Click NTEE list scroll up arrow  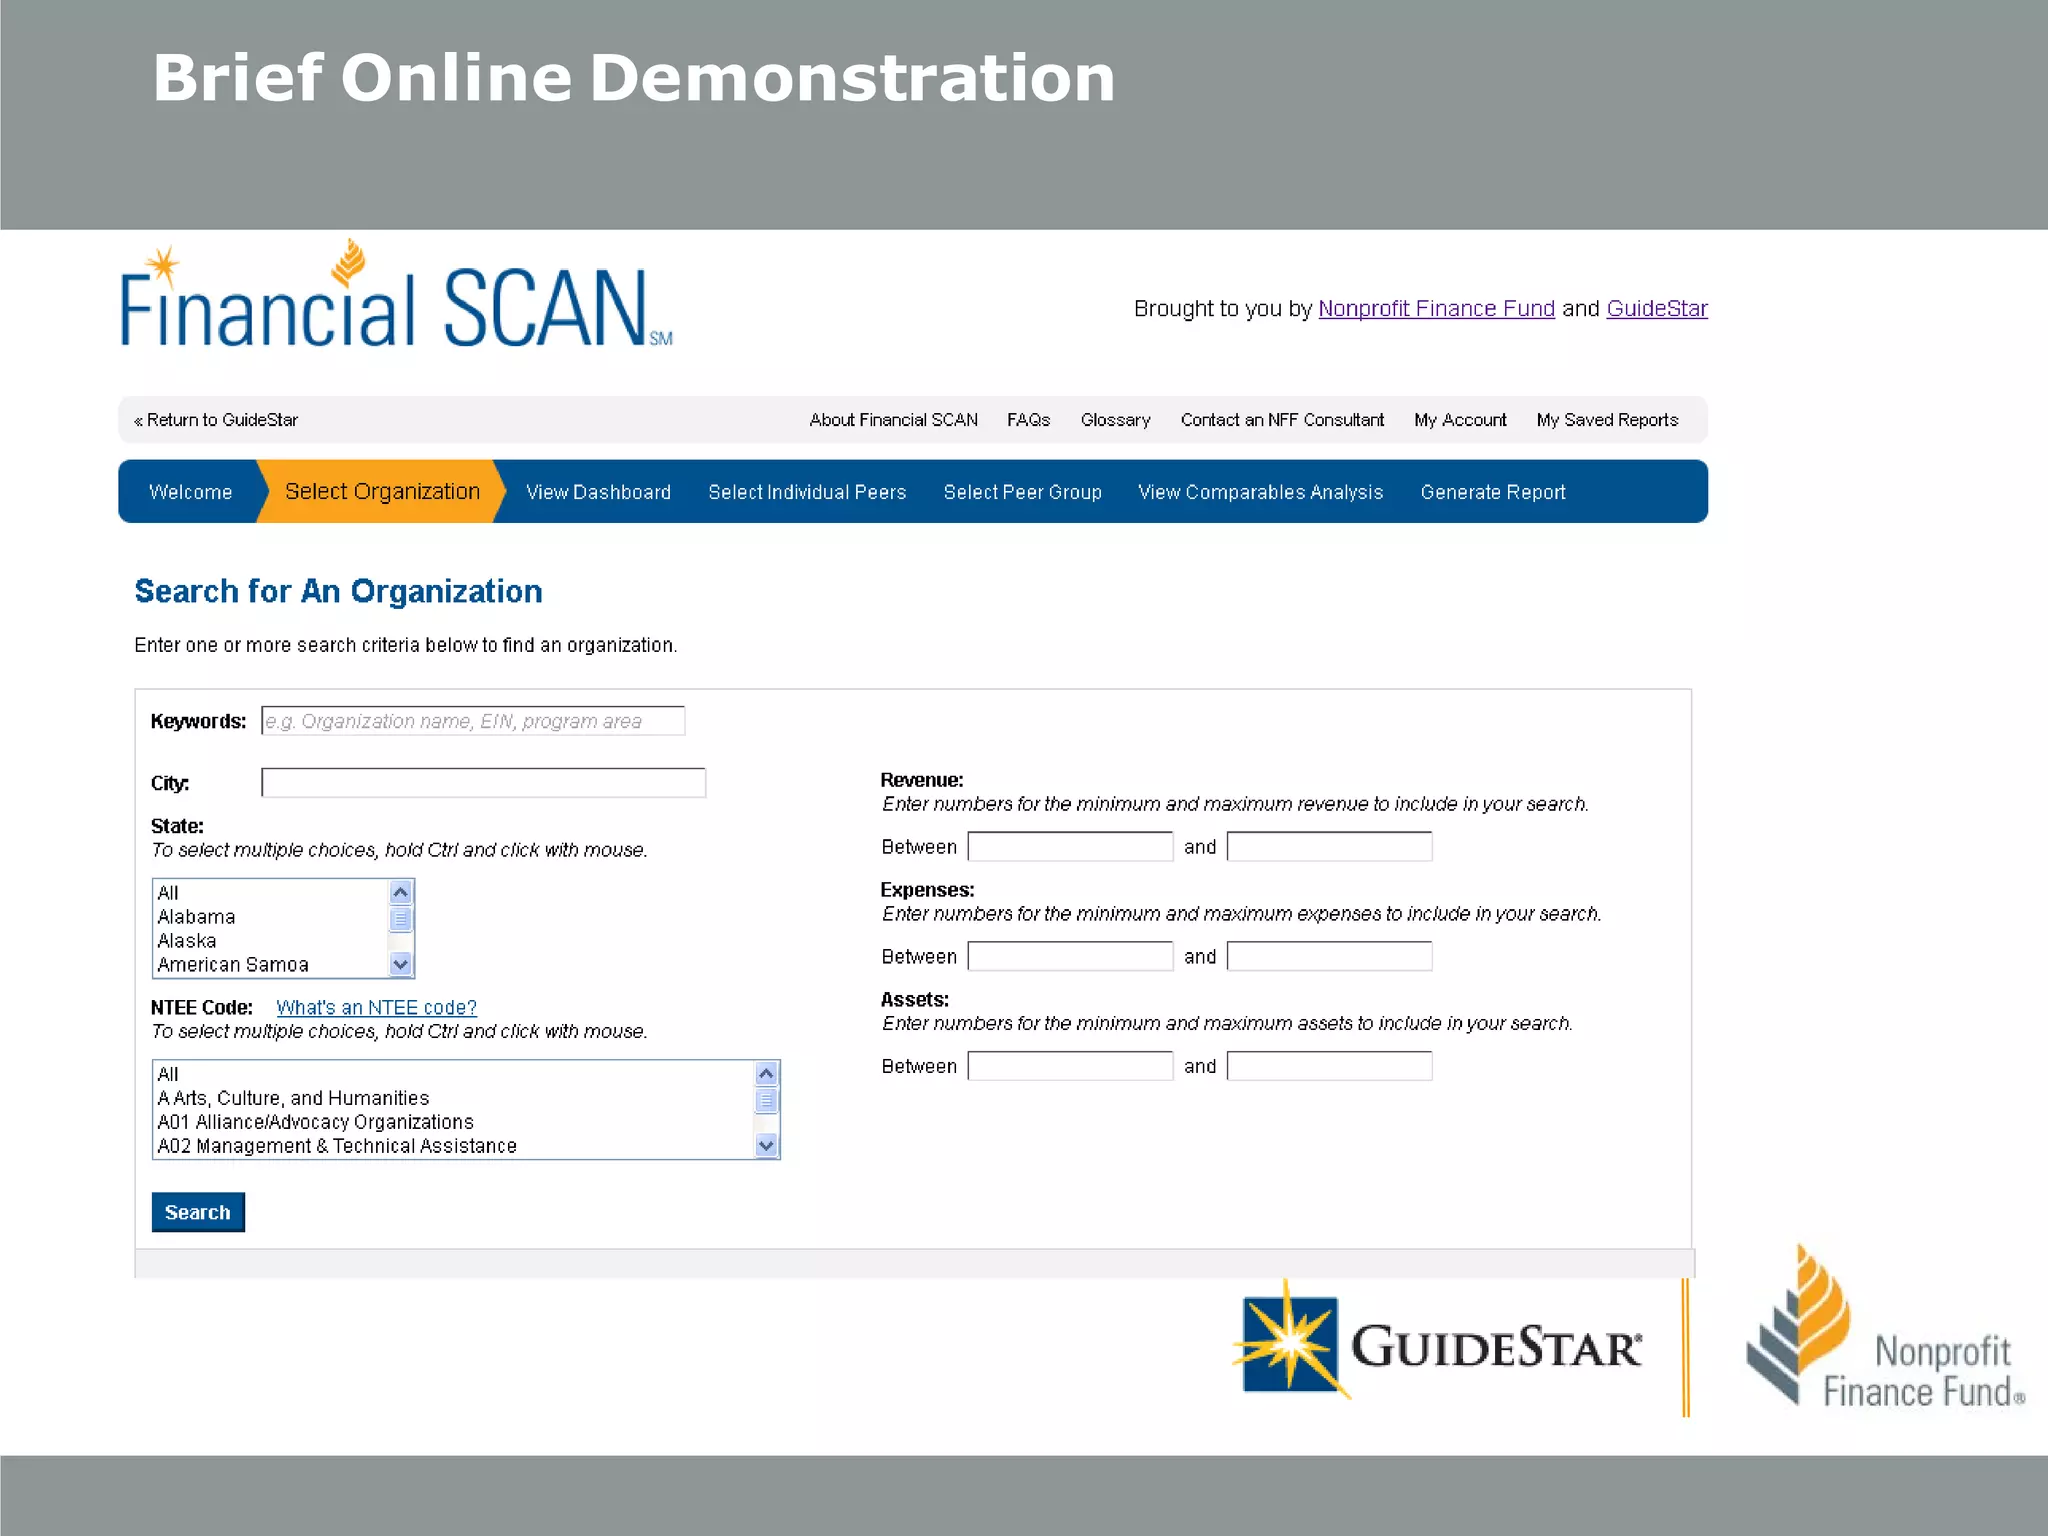(767, 1074)
